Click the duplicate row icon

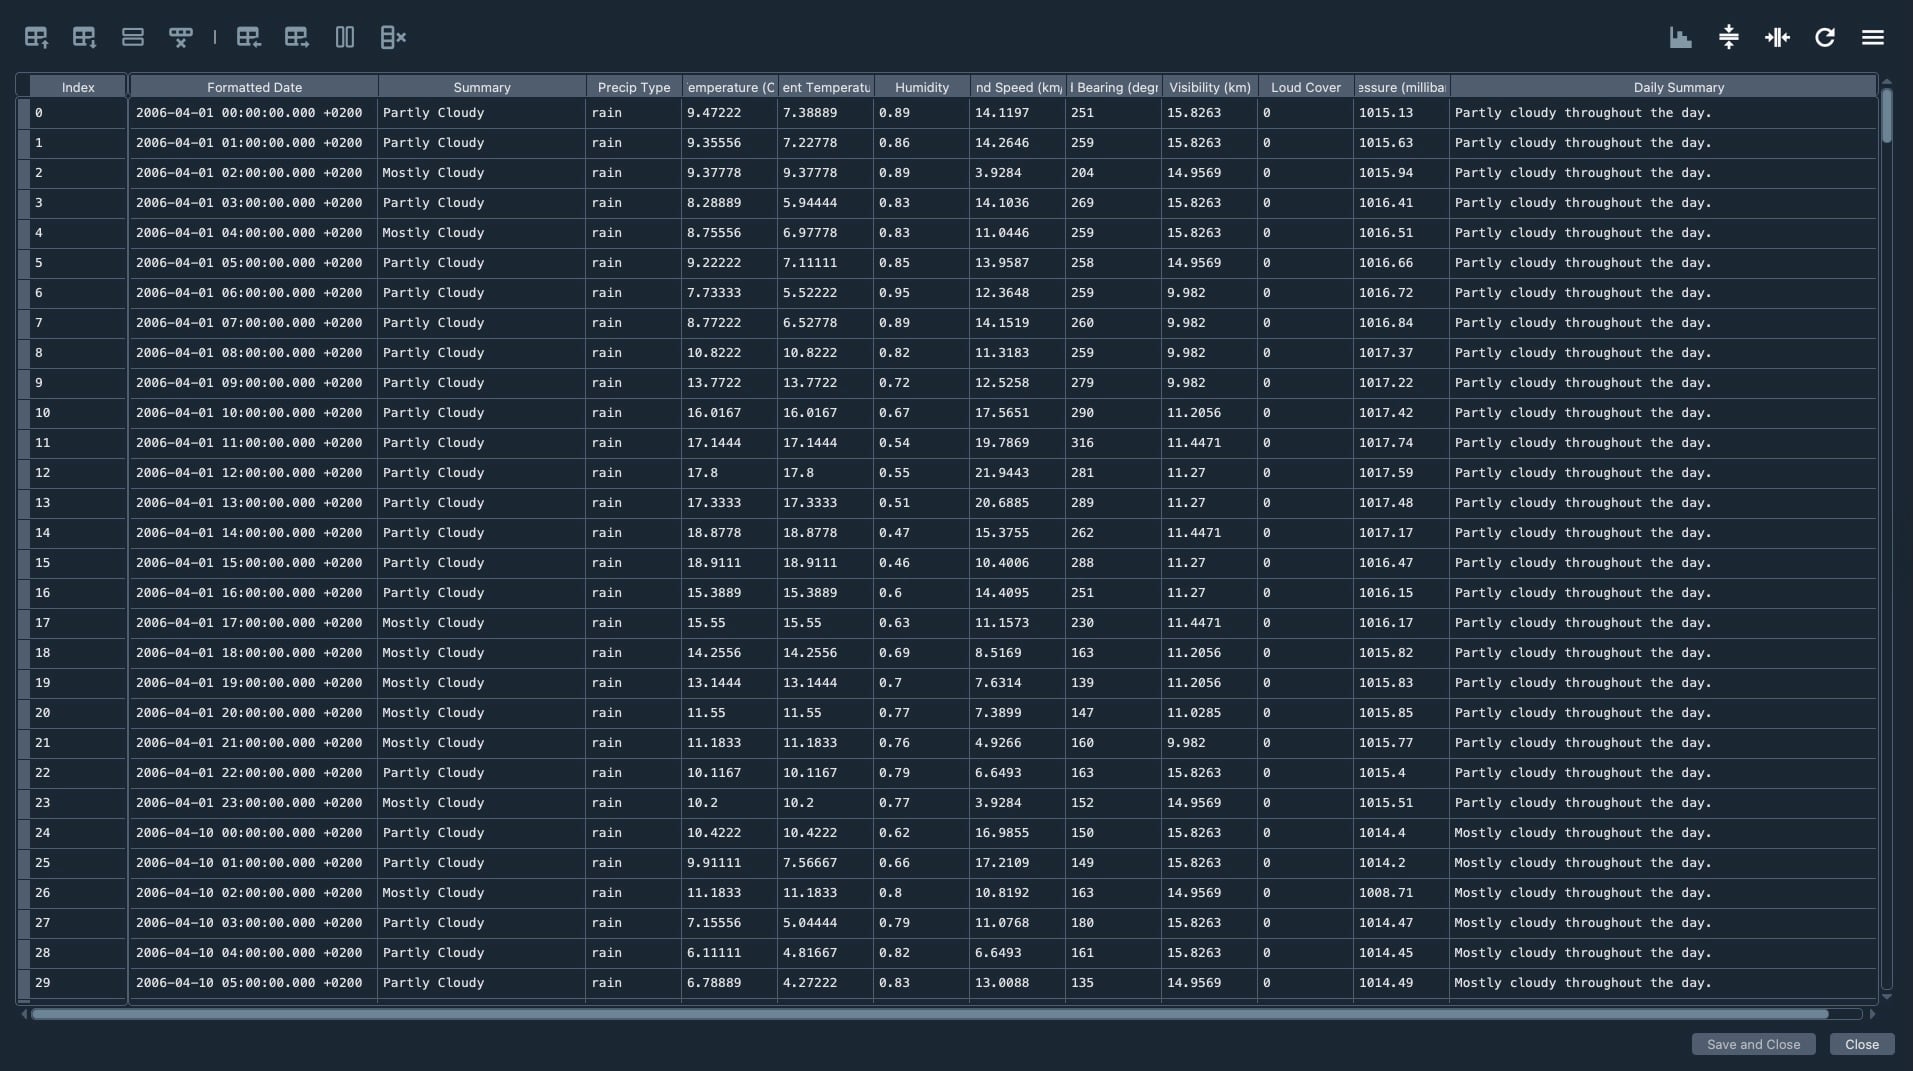(133, 38)
